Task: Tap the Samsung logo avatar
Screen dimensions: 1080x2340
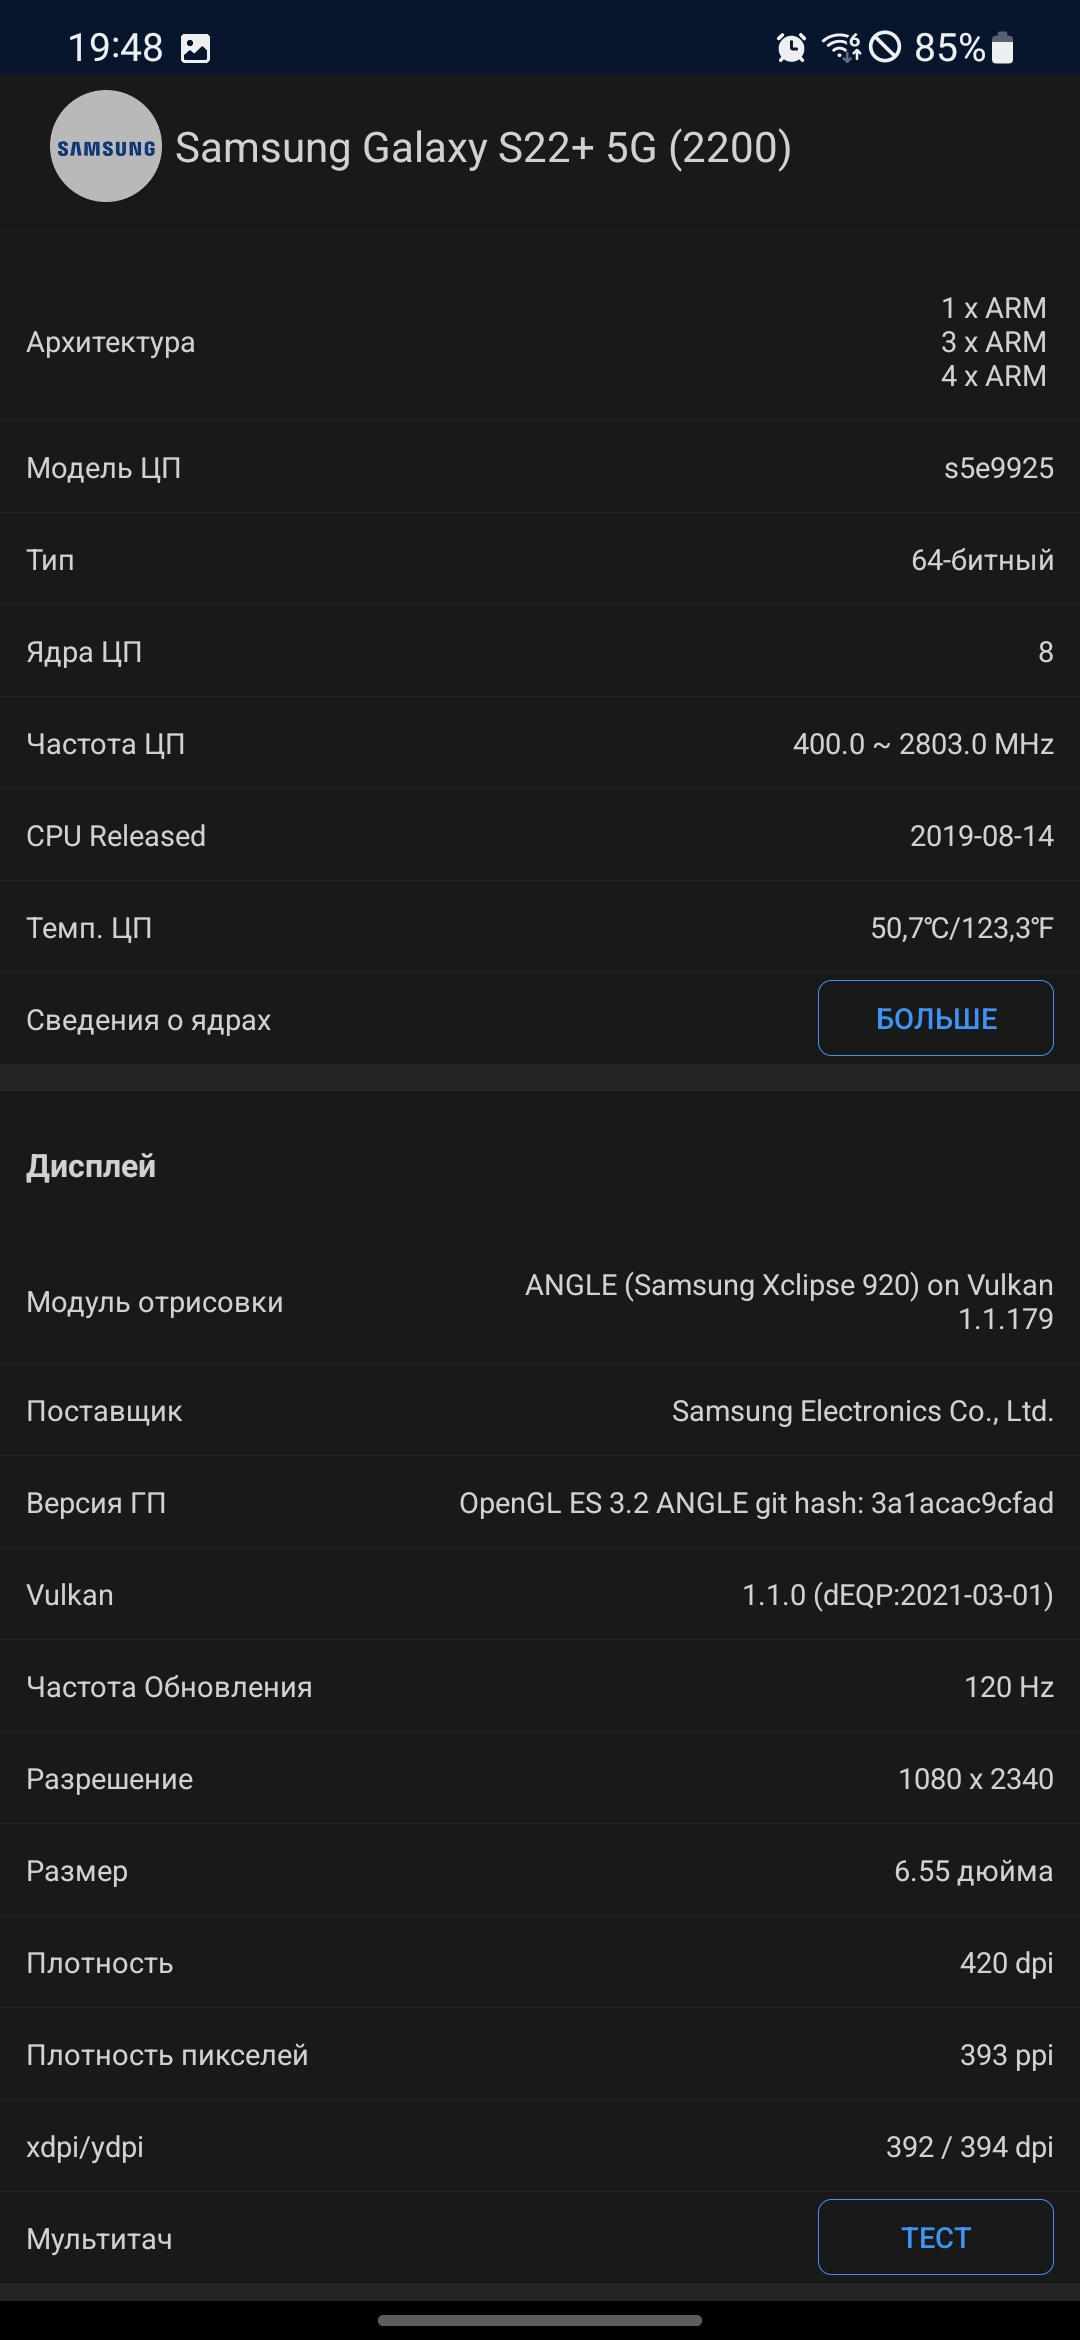Action: [x=105, y=147]
